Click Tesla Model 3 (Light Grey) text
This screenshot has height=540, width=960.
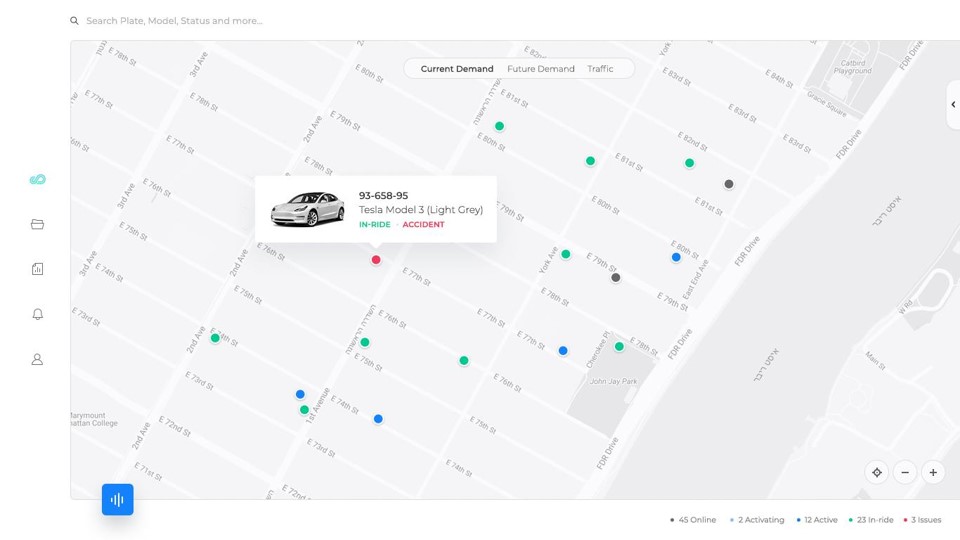click(x=421, y=210)
